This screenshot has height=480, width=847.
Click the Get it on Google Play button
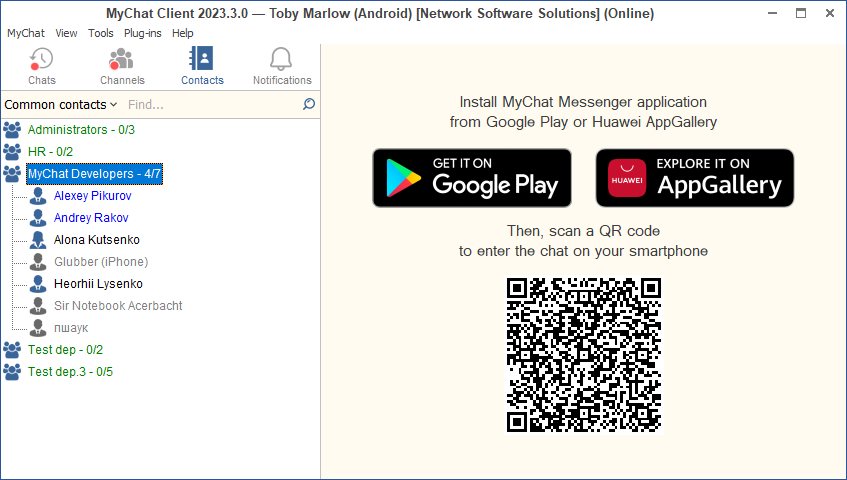[x=472, y=178]
